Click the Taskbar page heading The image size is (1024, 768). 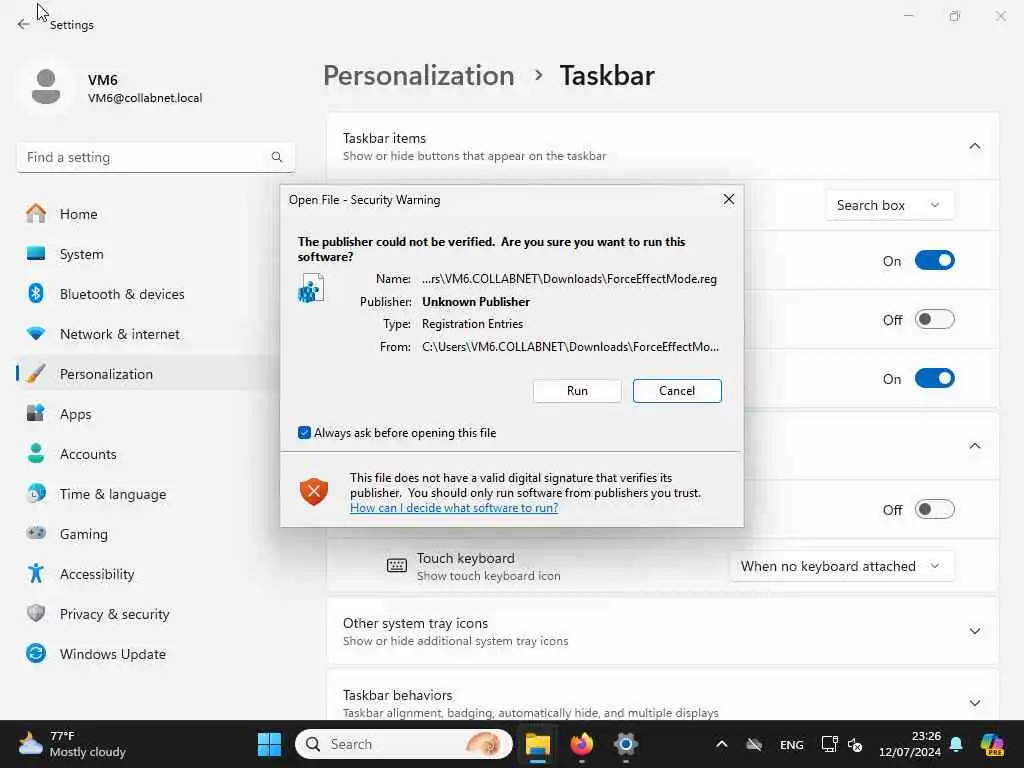(x=607, y=76)
